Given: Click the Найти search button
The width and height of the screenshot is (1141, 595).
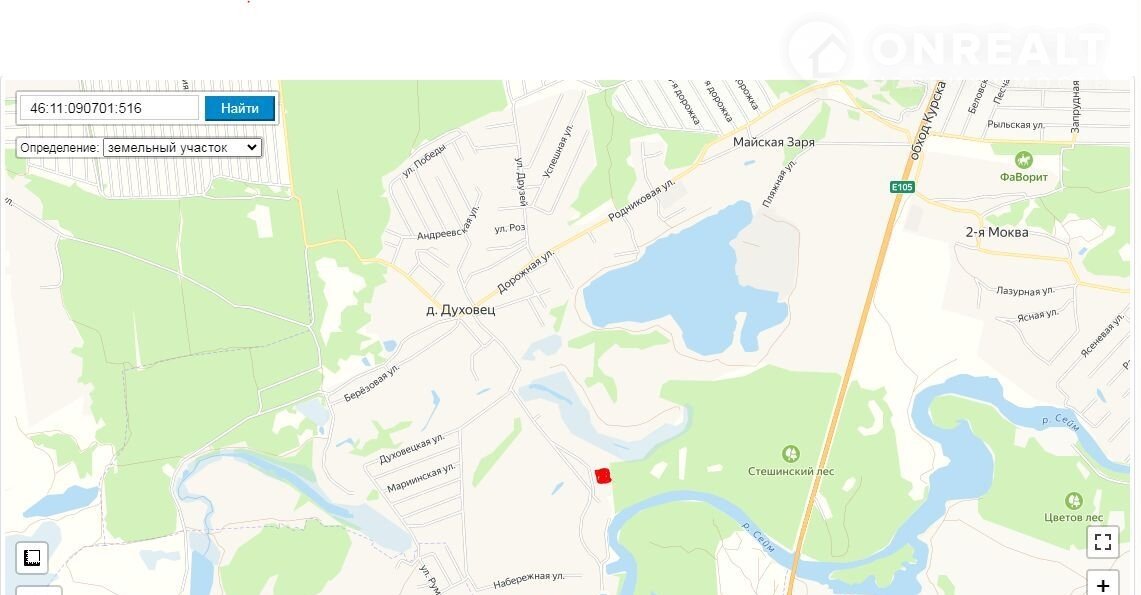Looking at the screenshot, I should (239, 108).
